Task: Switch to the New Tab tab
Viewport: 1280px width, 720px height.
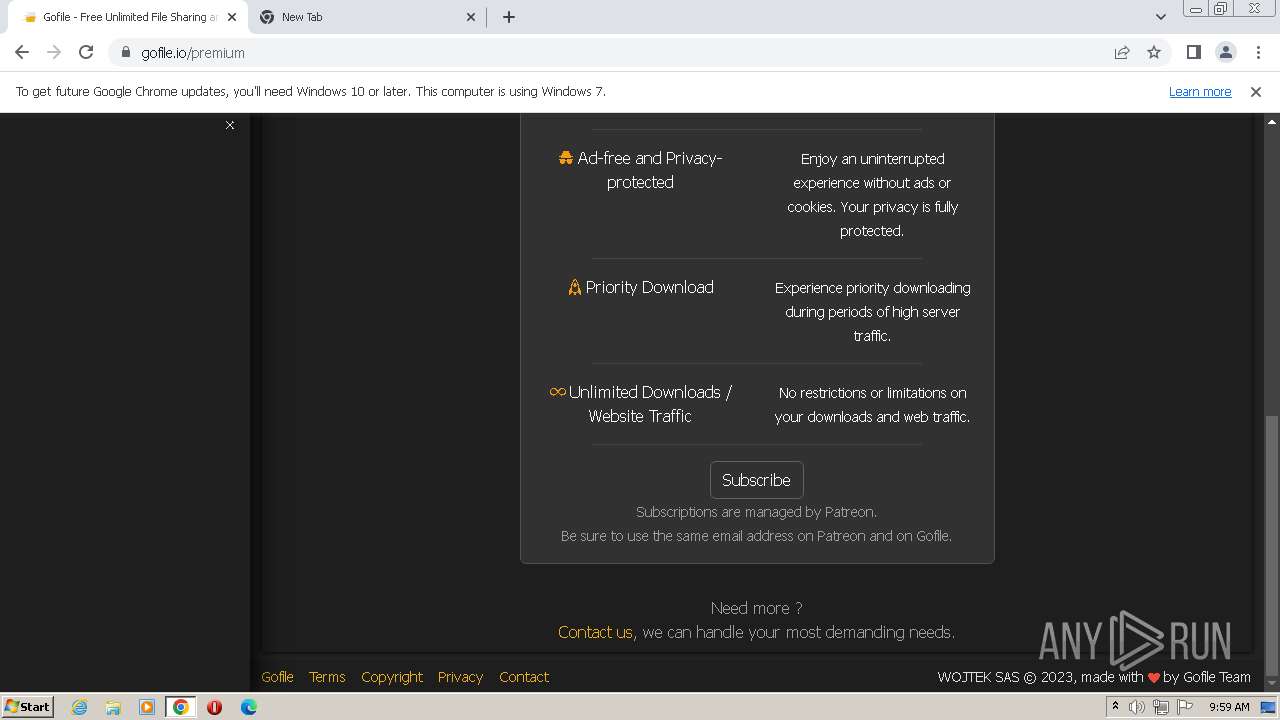Action: coord(367,17)
